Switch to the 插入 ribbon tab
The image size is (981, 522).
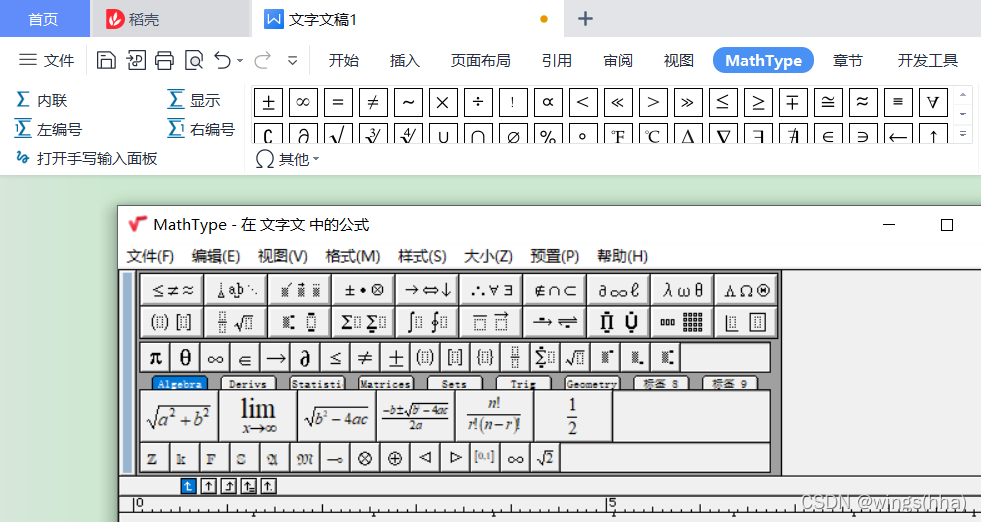(x=405, y=60)
